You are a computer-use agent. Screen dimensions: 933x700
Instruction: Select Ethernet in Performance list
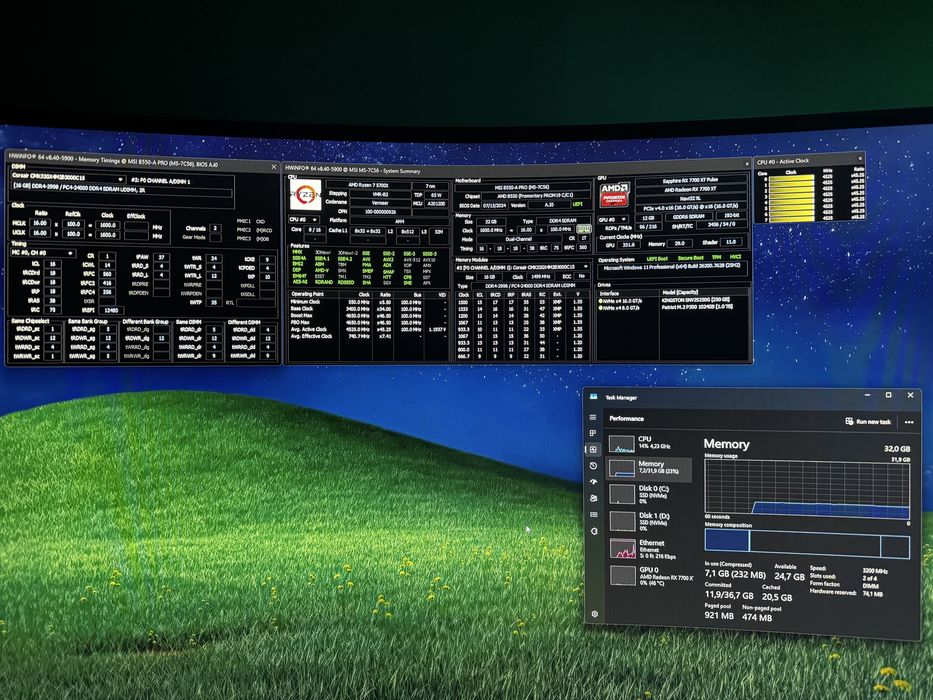(650, 549)
